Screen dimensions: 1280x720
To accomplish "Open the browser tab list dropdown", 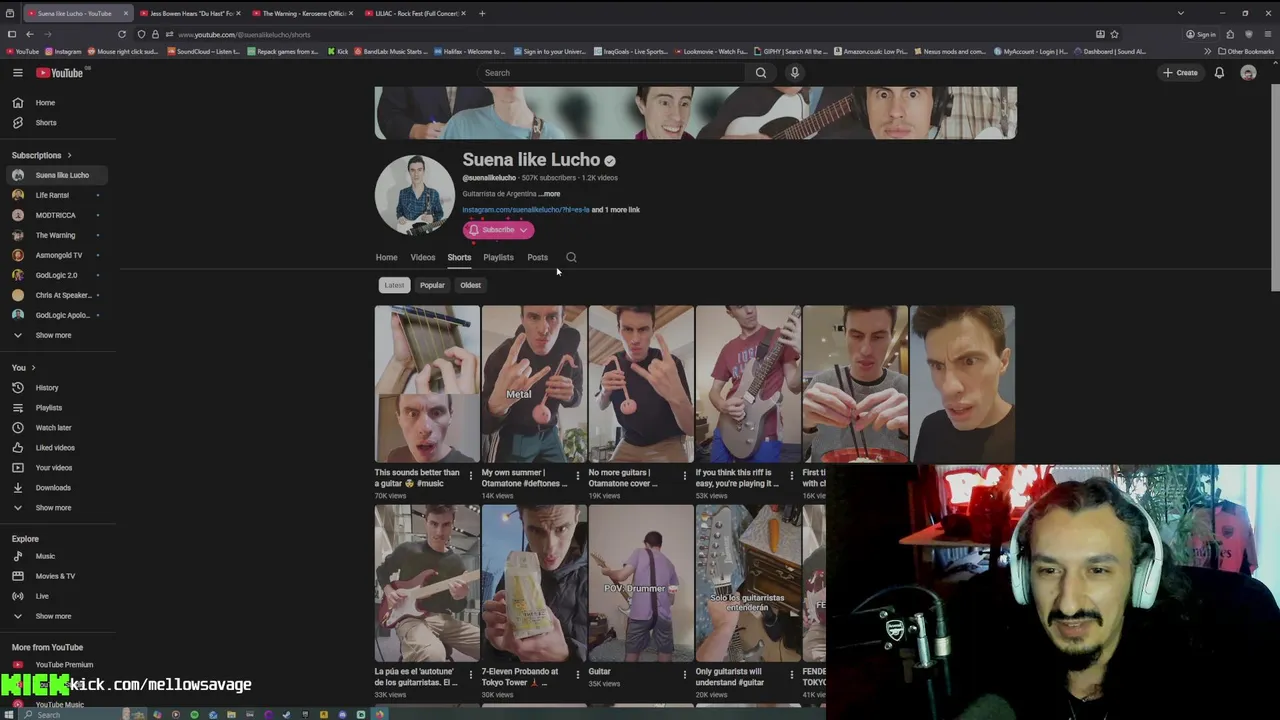I will pos(1180,13).
